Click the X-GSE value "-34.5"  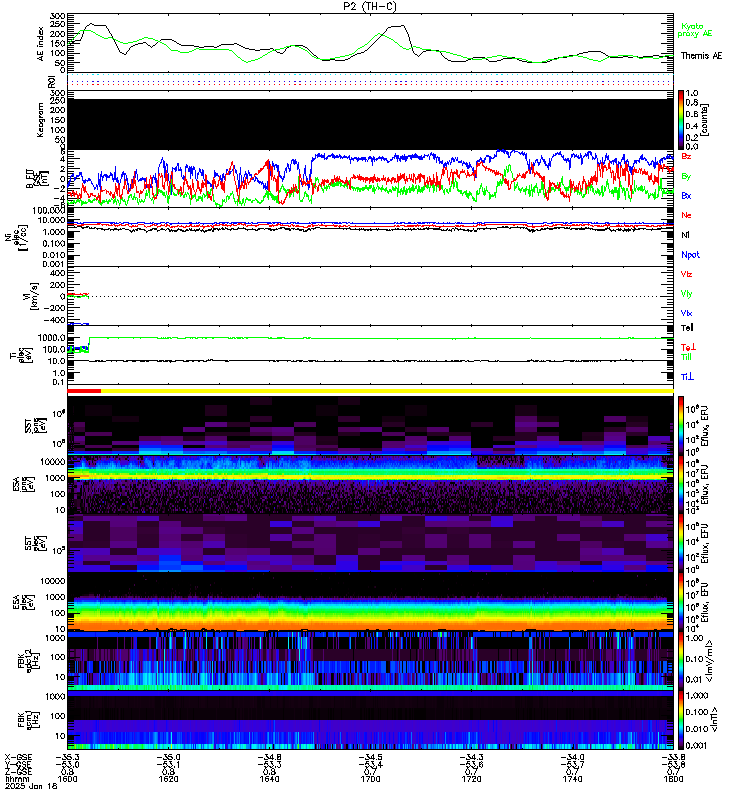[370, 757]
